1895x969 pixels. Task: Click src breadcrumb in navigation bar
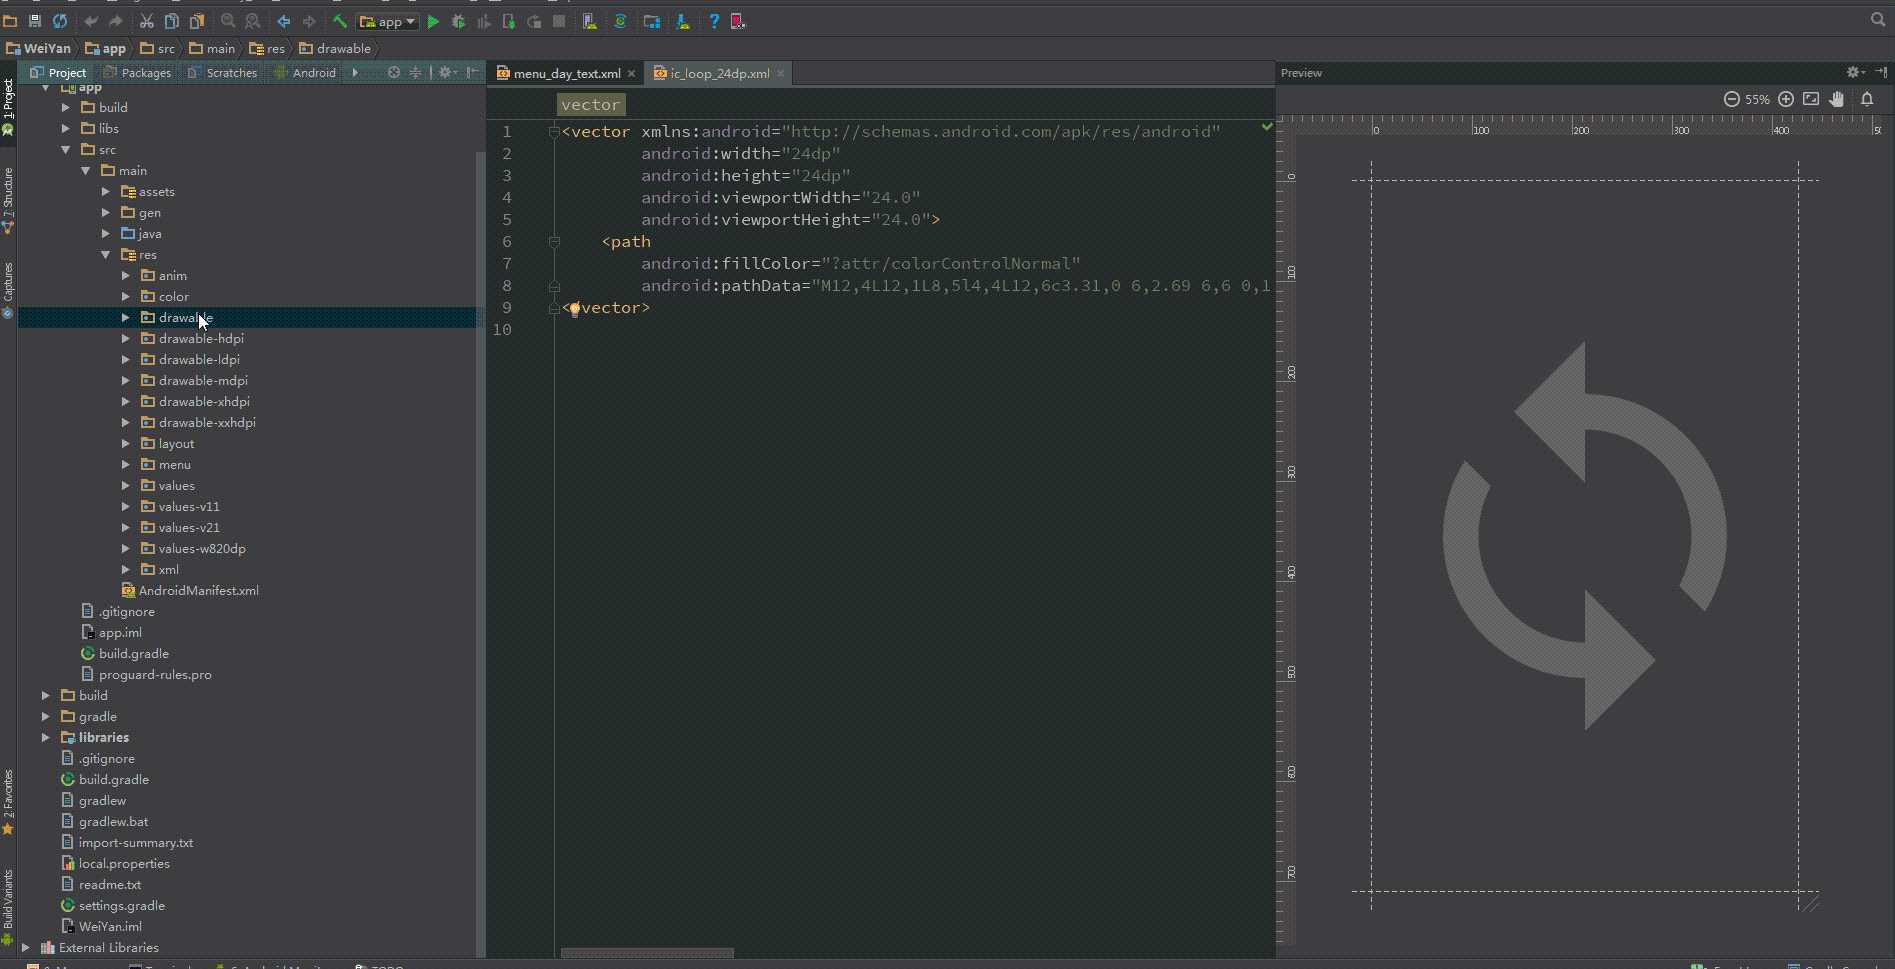(158, 48)
